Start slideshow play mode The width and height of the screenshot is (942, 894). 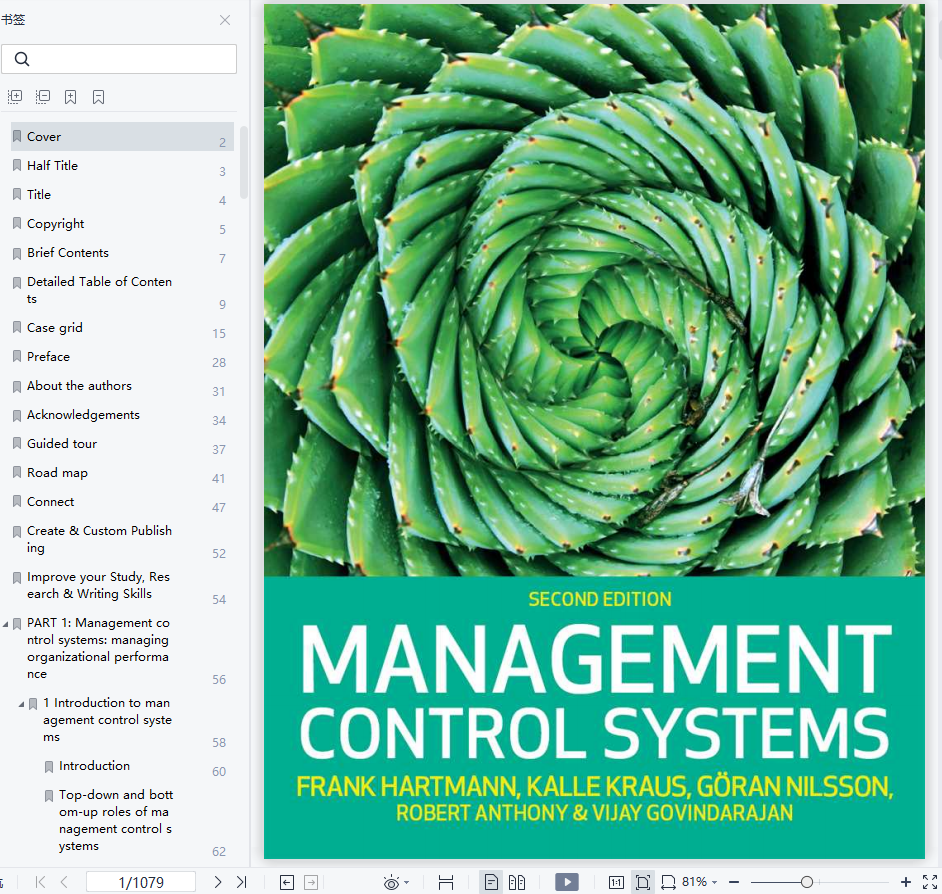pyautogui.click(x=567, y=882)
